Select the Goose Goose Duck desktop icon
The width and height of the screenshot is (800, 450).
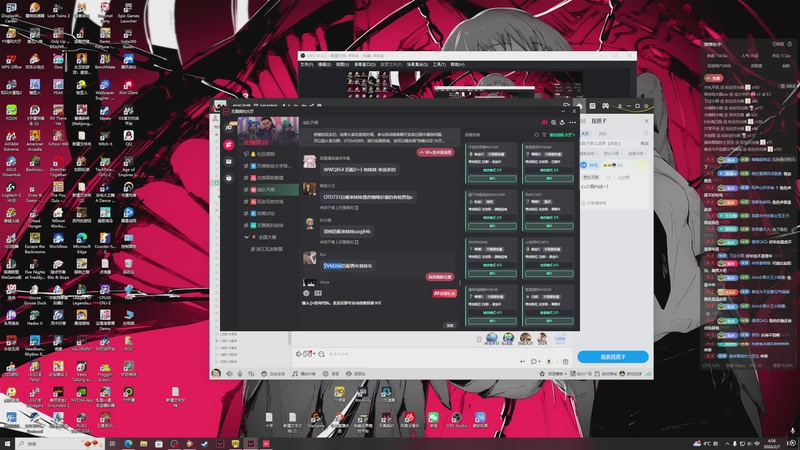[35, 294]
